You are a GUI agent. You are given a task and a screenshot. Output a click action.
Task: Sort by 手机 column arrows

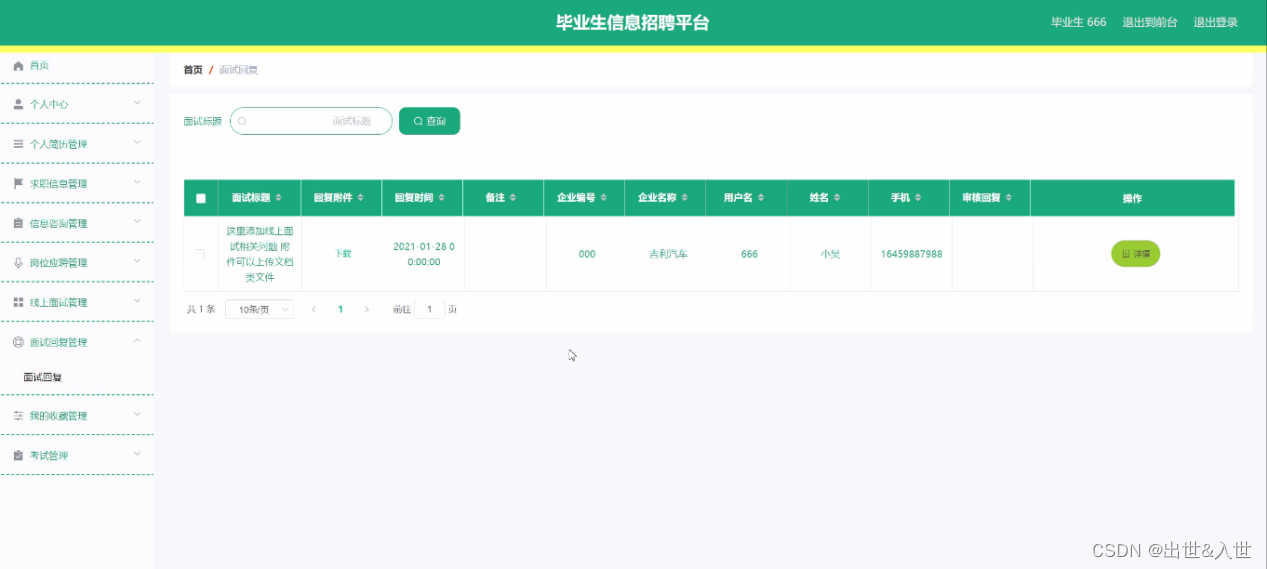point(918,198)
